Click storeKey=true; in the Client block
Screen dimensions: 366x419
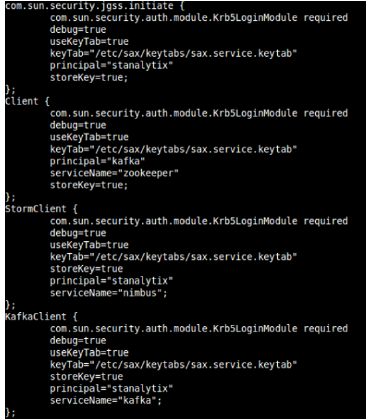[89, 185]
